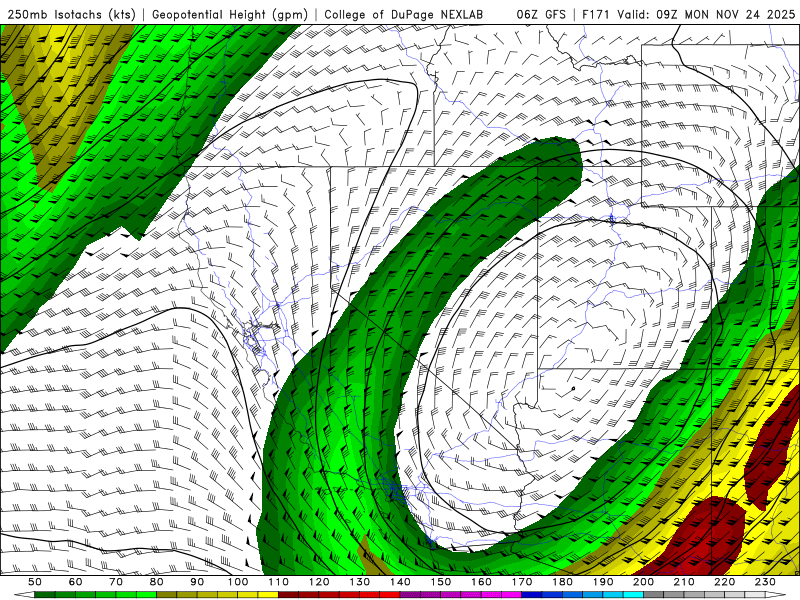Click the 90 label on the color scale
The height and width of the screenshot is (600, 800).
(197, 582)
